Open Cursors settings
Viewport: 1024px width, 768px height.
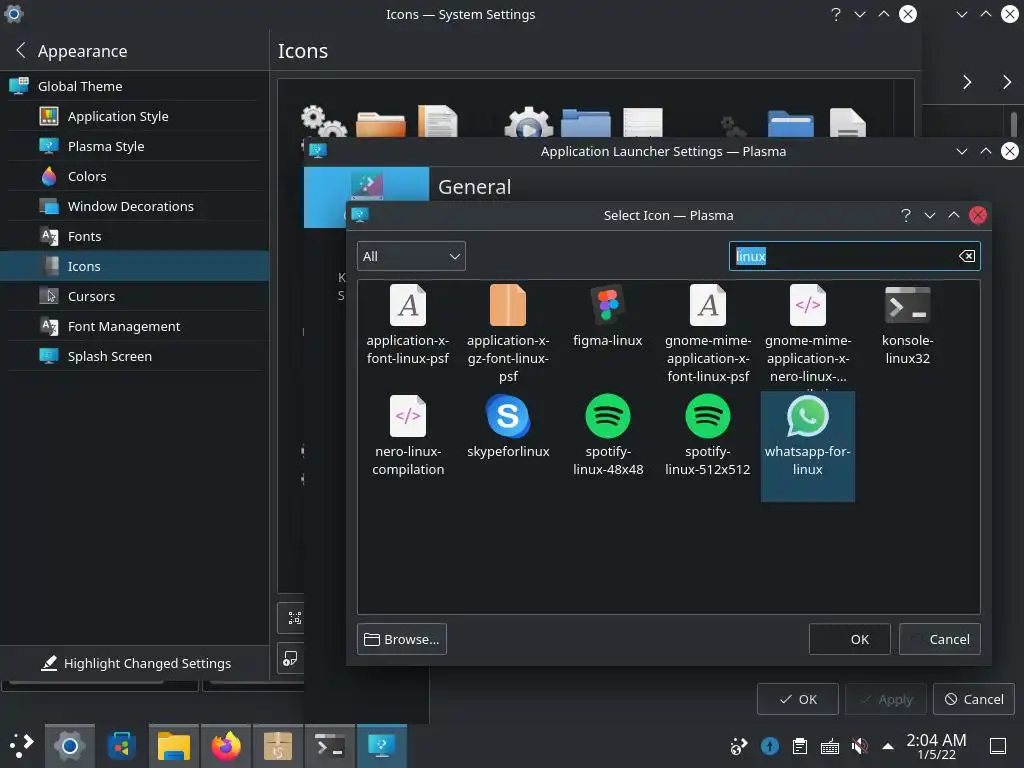[135, 296]
